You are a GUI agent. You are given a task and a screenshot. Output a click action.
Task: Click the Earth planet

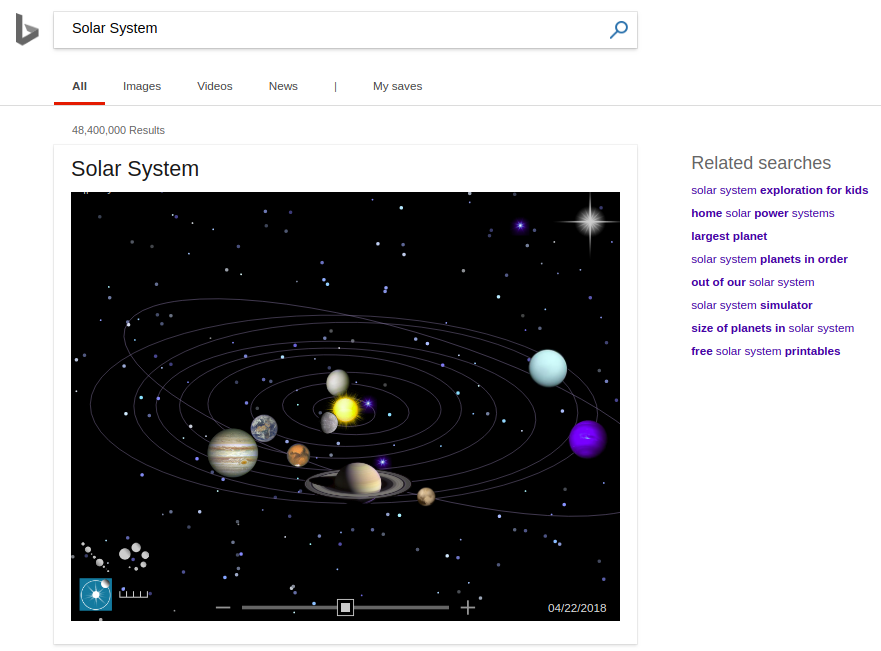(264, 428)
